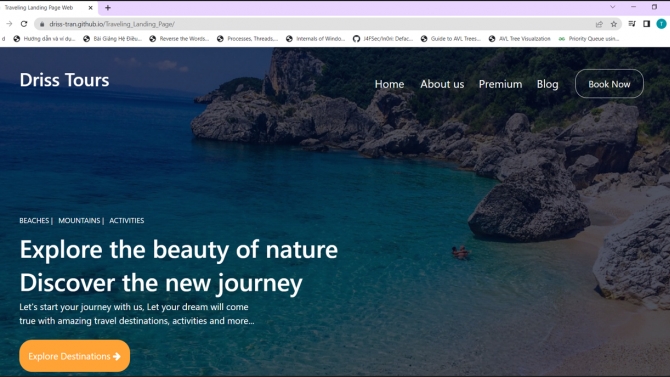Open the Hướng dẫn và ví dụ bookmark
The width and height of the screenshot is (670, 377).
click(x=44, y=38)
